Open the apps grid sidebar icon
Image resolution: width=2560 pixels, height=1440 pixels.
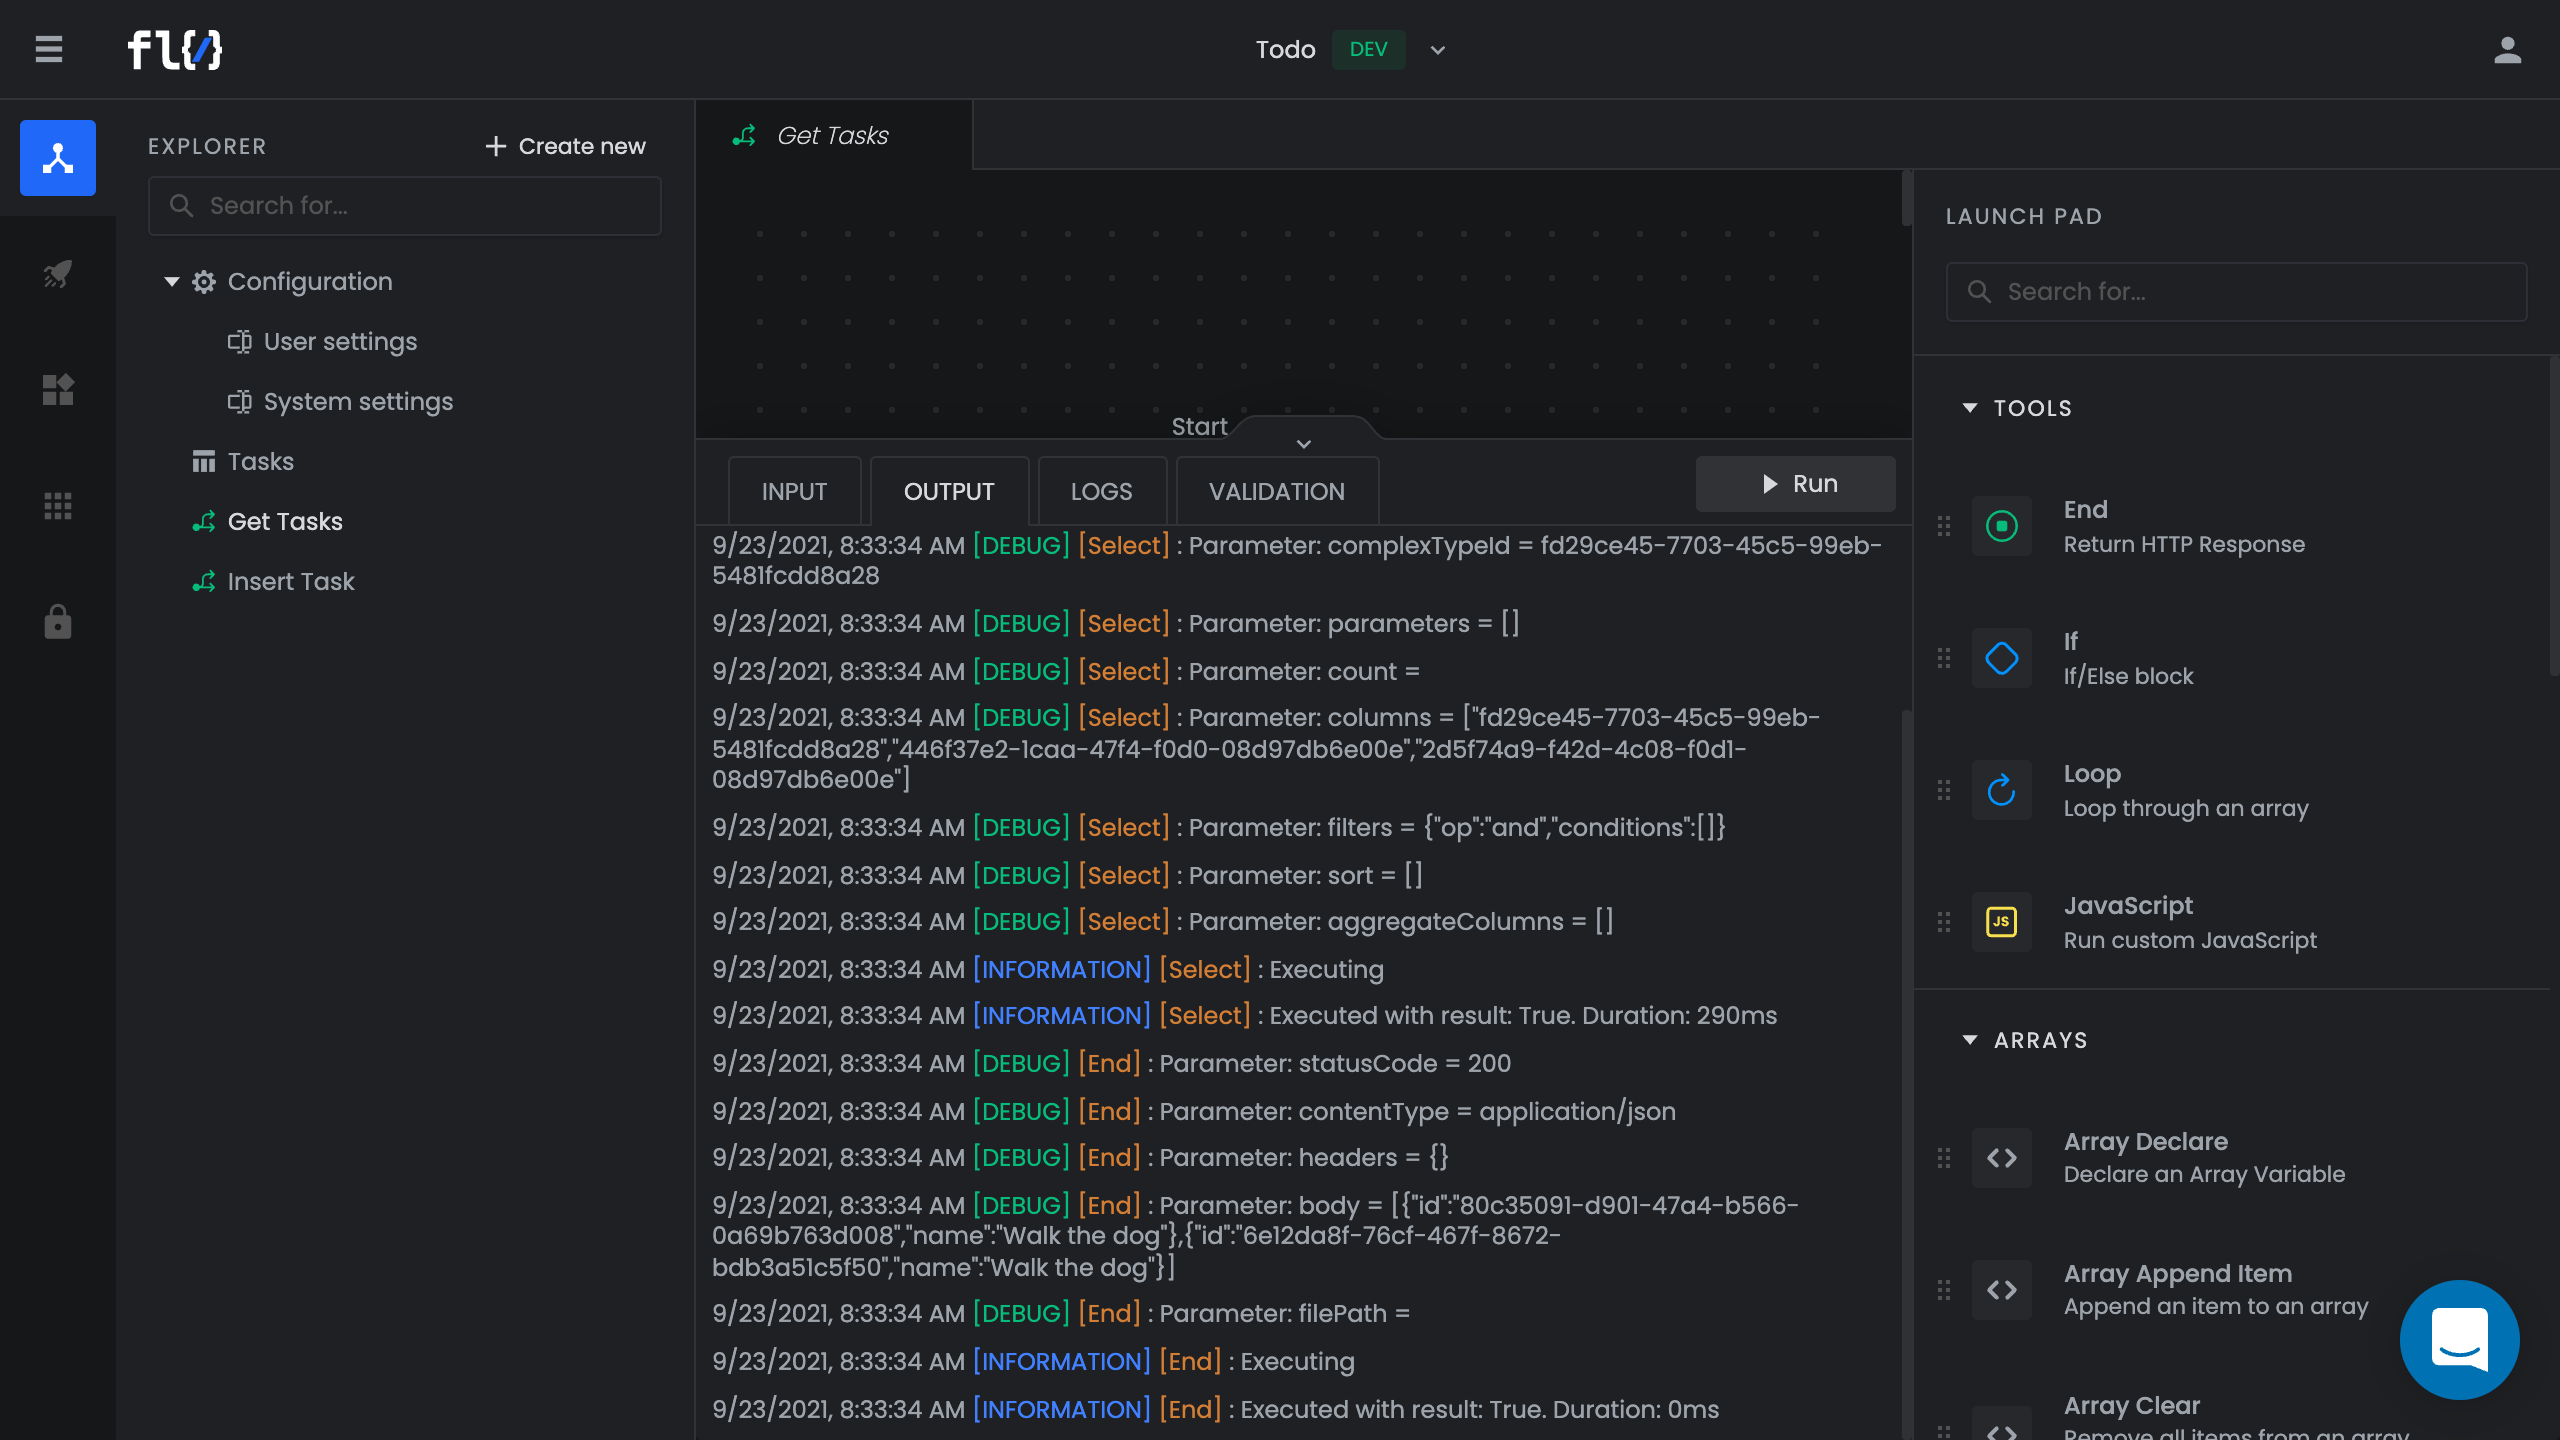[x=58, y=506]
